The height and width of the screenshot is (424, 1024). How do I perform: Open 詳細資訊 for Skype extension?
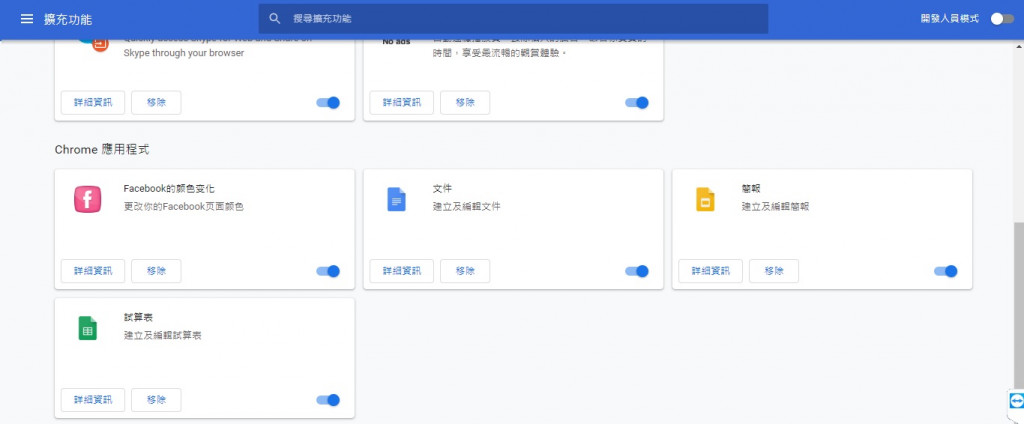93,103
